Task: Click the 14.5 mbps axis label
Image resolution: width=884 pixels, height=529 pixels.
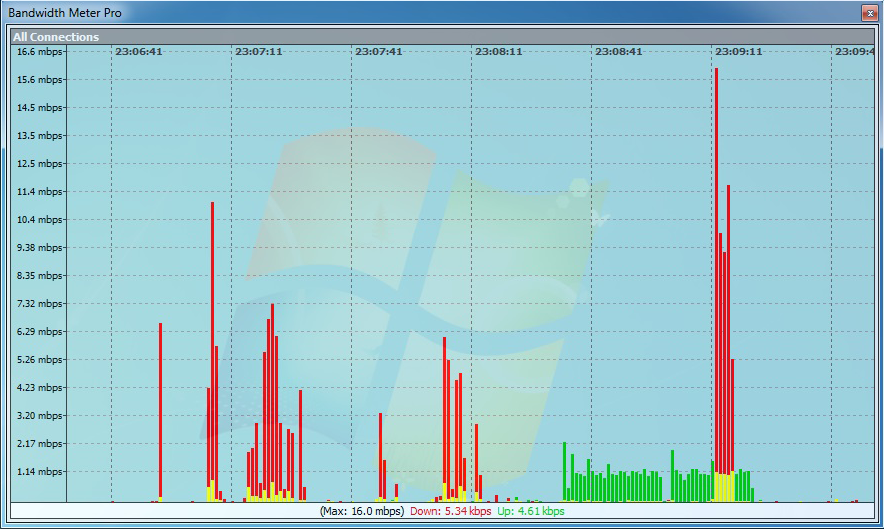Action: click(39, 108)
